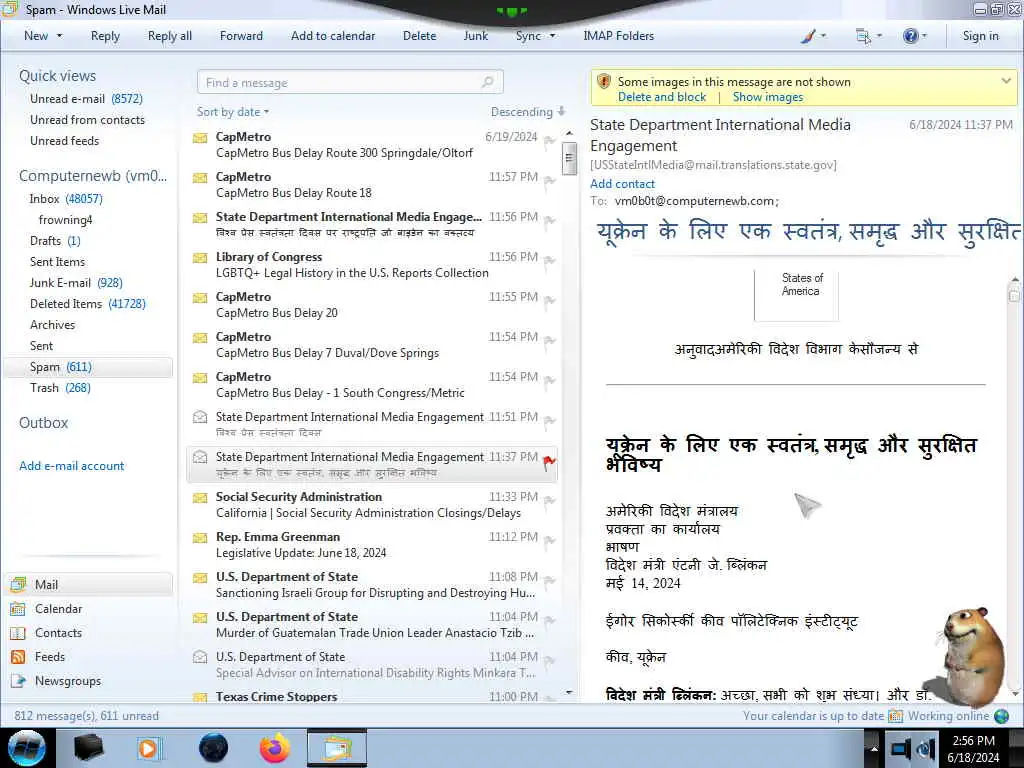Click the Newsgroups icon
Screen dimensions: 1024x768
click(18, 681)
